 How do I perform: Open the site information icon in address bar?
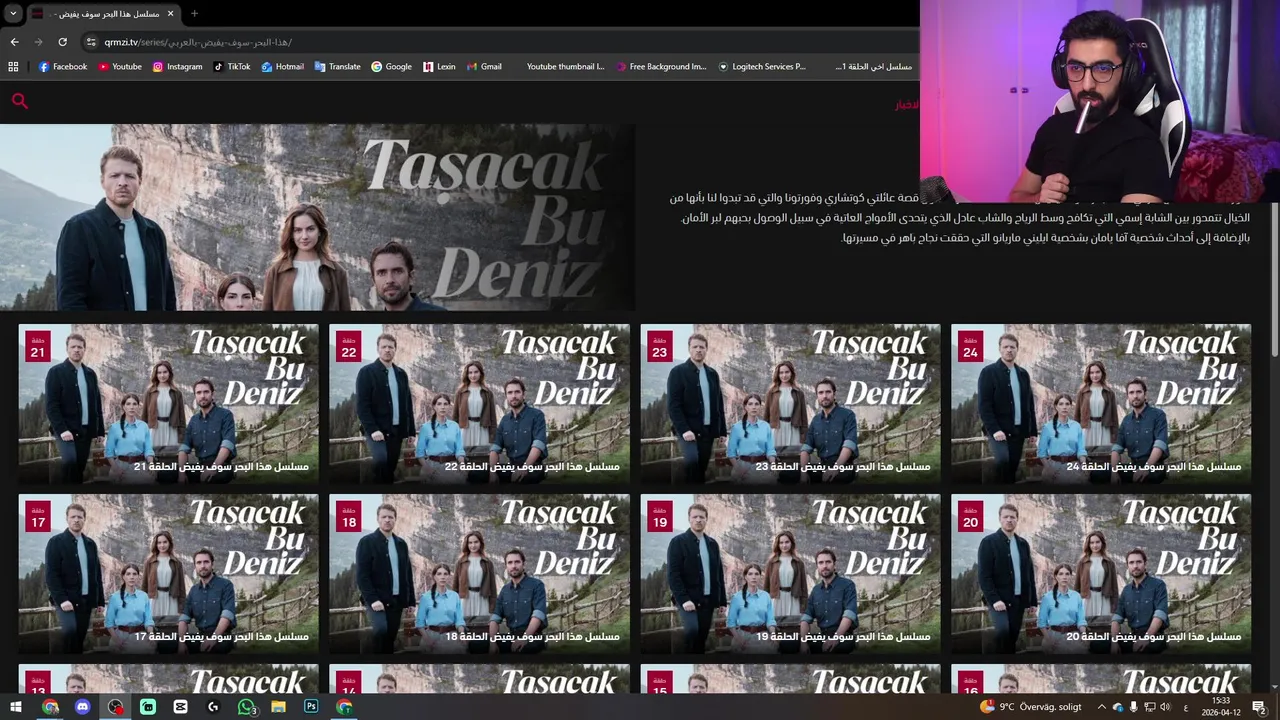point(91,42)
